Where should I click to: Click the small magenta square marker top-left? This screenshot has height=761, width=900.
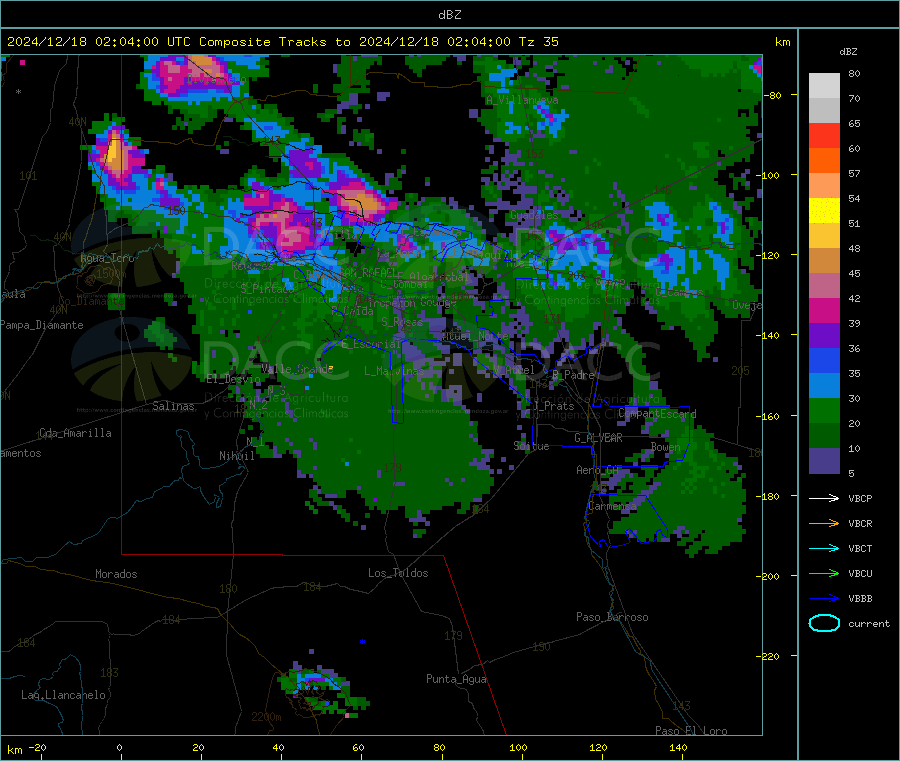click(22, 62)
